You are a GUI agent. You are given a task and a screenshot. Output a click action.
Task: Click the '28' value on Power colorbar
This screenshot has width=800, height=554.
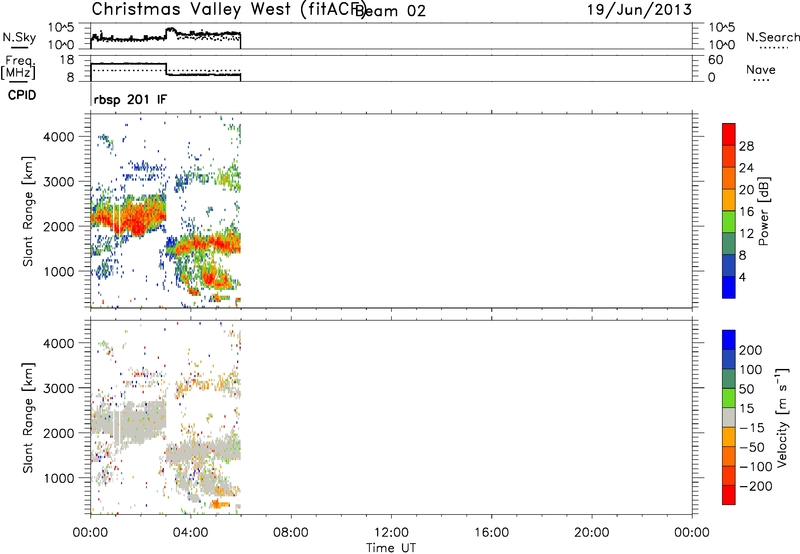click(x=746, y=146)
